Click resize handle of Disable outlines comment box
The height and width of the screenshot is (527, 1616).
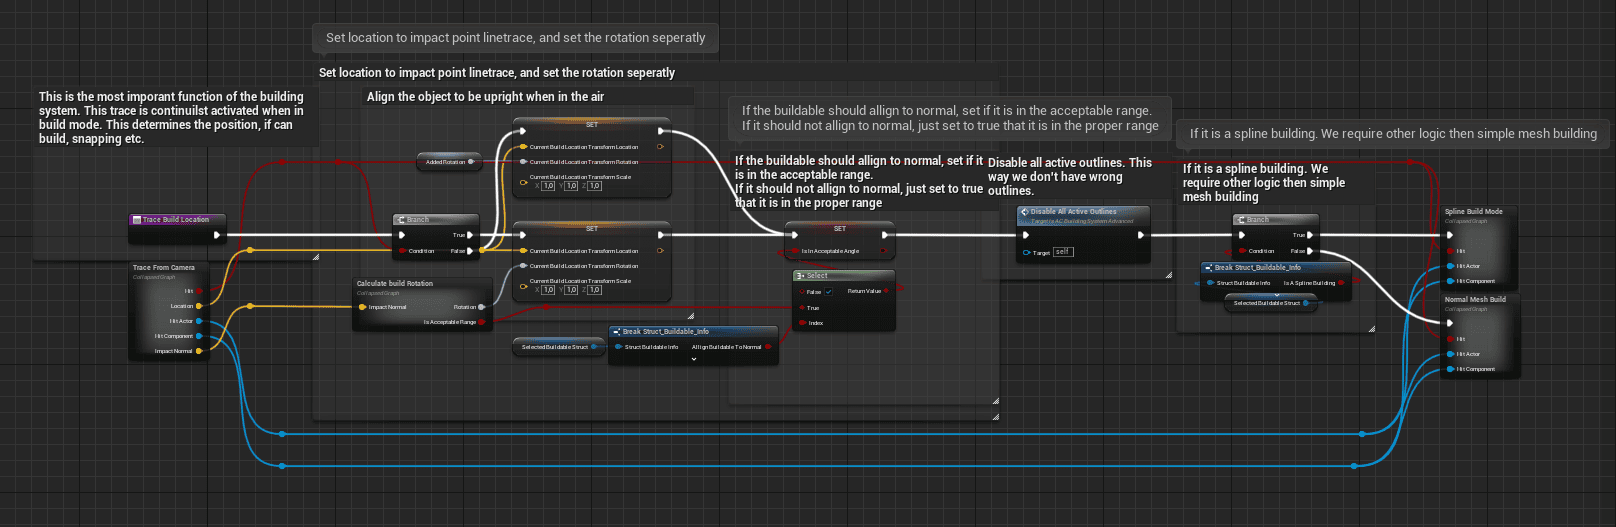coord(1167,274)
